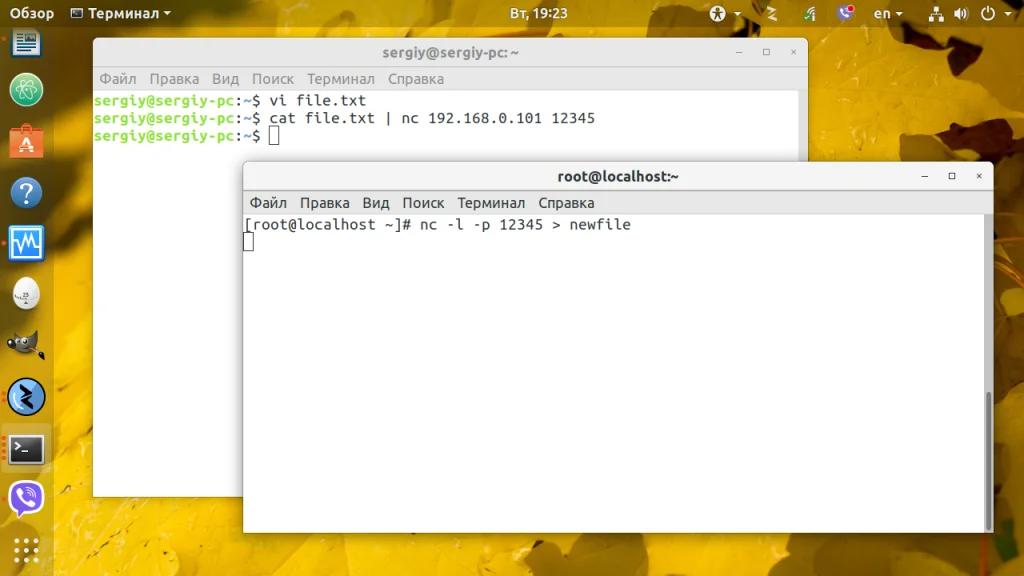Open Файл menu in root@localhost terminal
This screenshot has width=1024, height=576.
tap(268, 203)
